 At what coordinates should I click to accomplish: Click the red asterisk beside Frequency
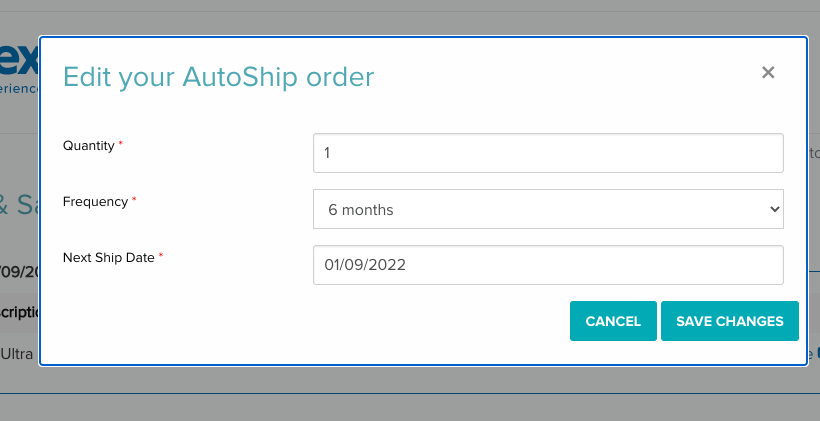(134, 199)
